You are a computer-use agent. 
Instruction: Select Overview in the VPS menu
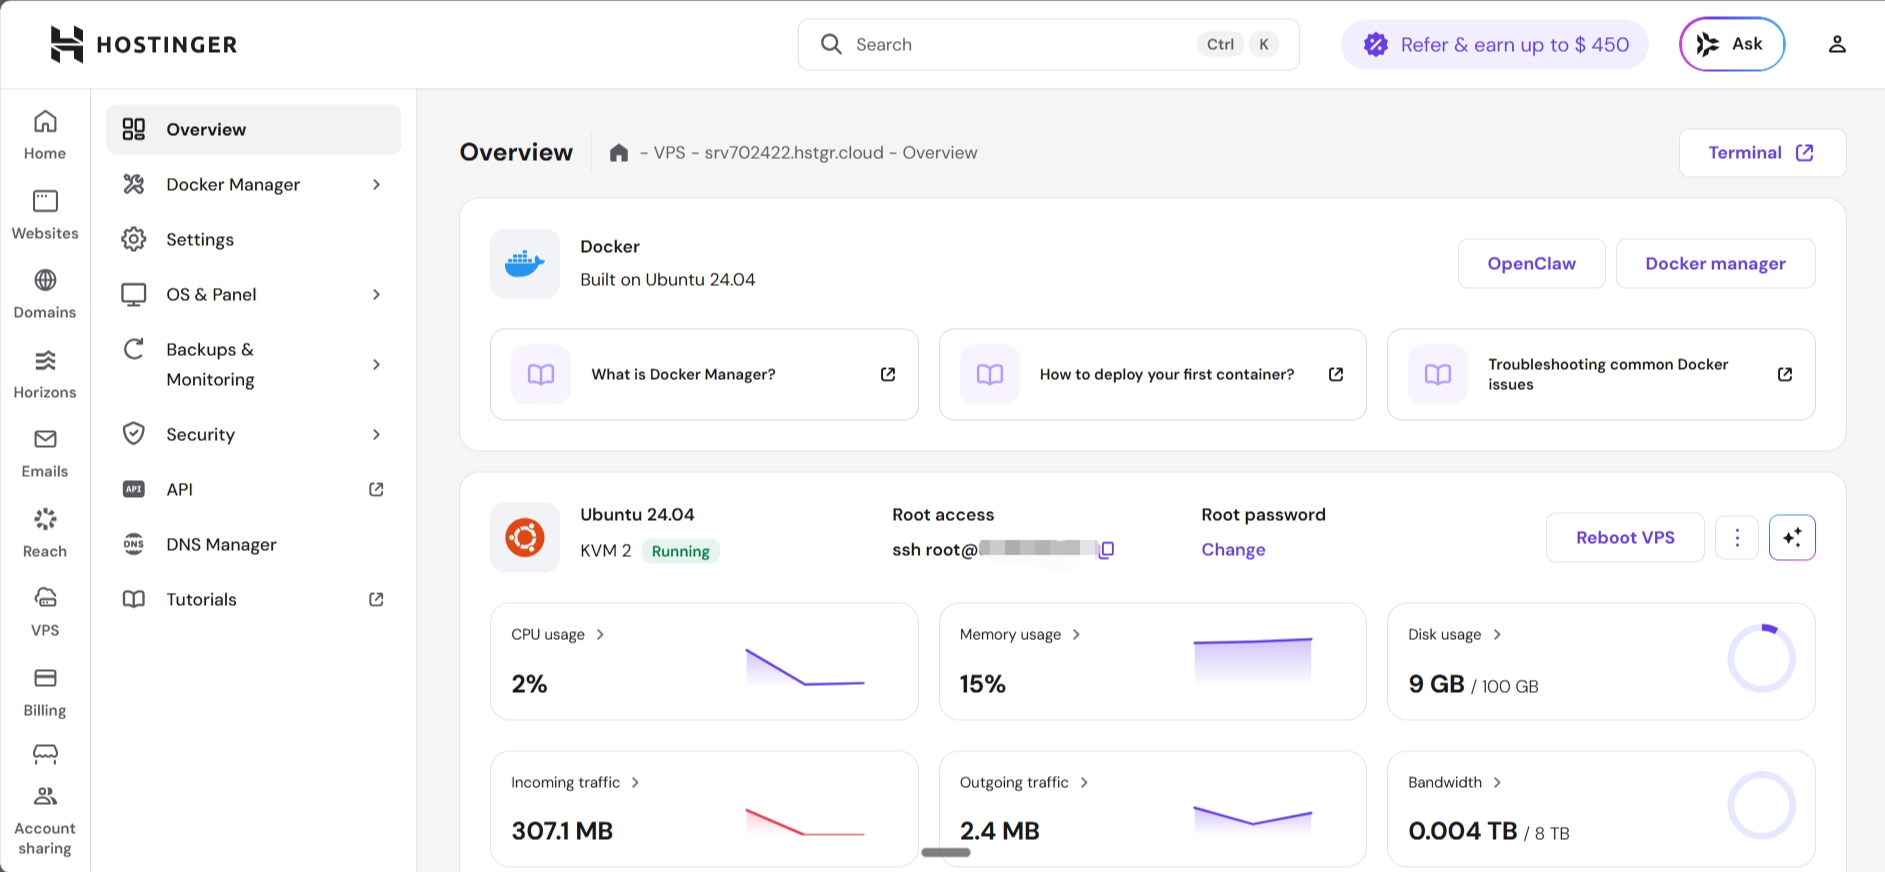click(254, 129)
